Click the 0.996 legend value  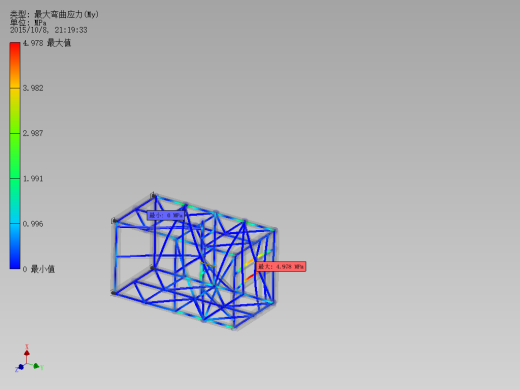(33, 224)
